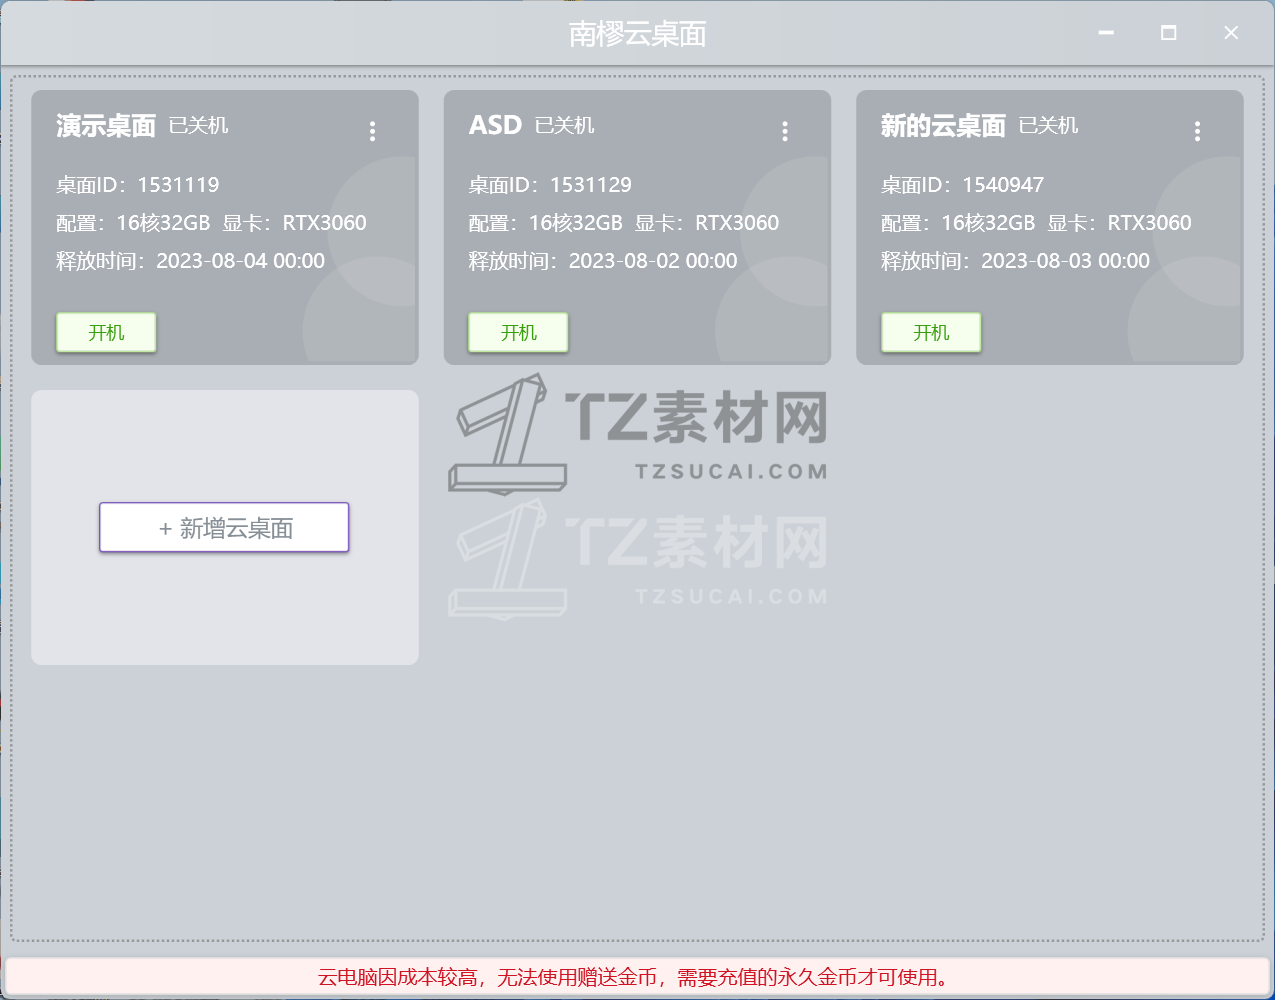Click the 已关机 status on the 演示桌面 card
Viewport: 1275px width, 1000px height.
point(198,126)
